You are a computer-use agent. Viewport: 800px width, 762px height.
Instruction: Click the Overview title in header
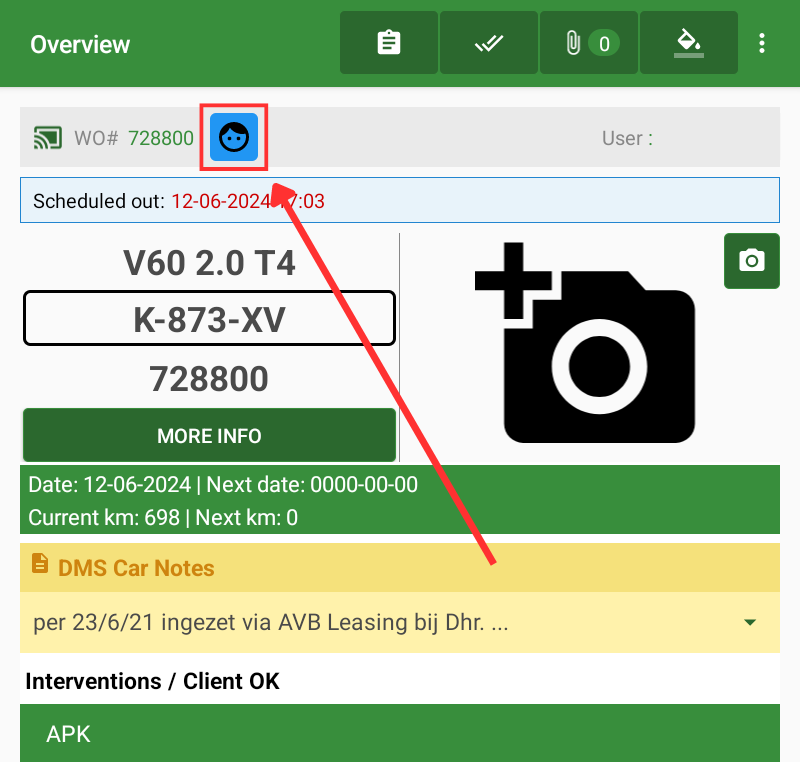(80, 44)
